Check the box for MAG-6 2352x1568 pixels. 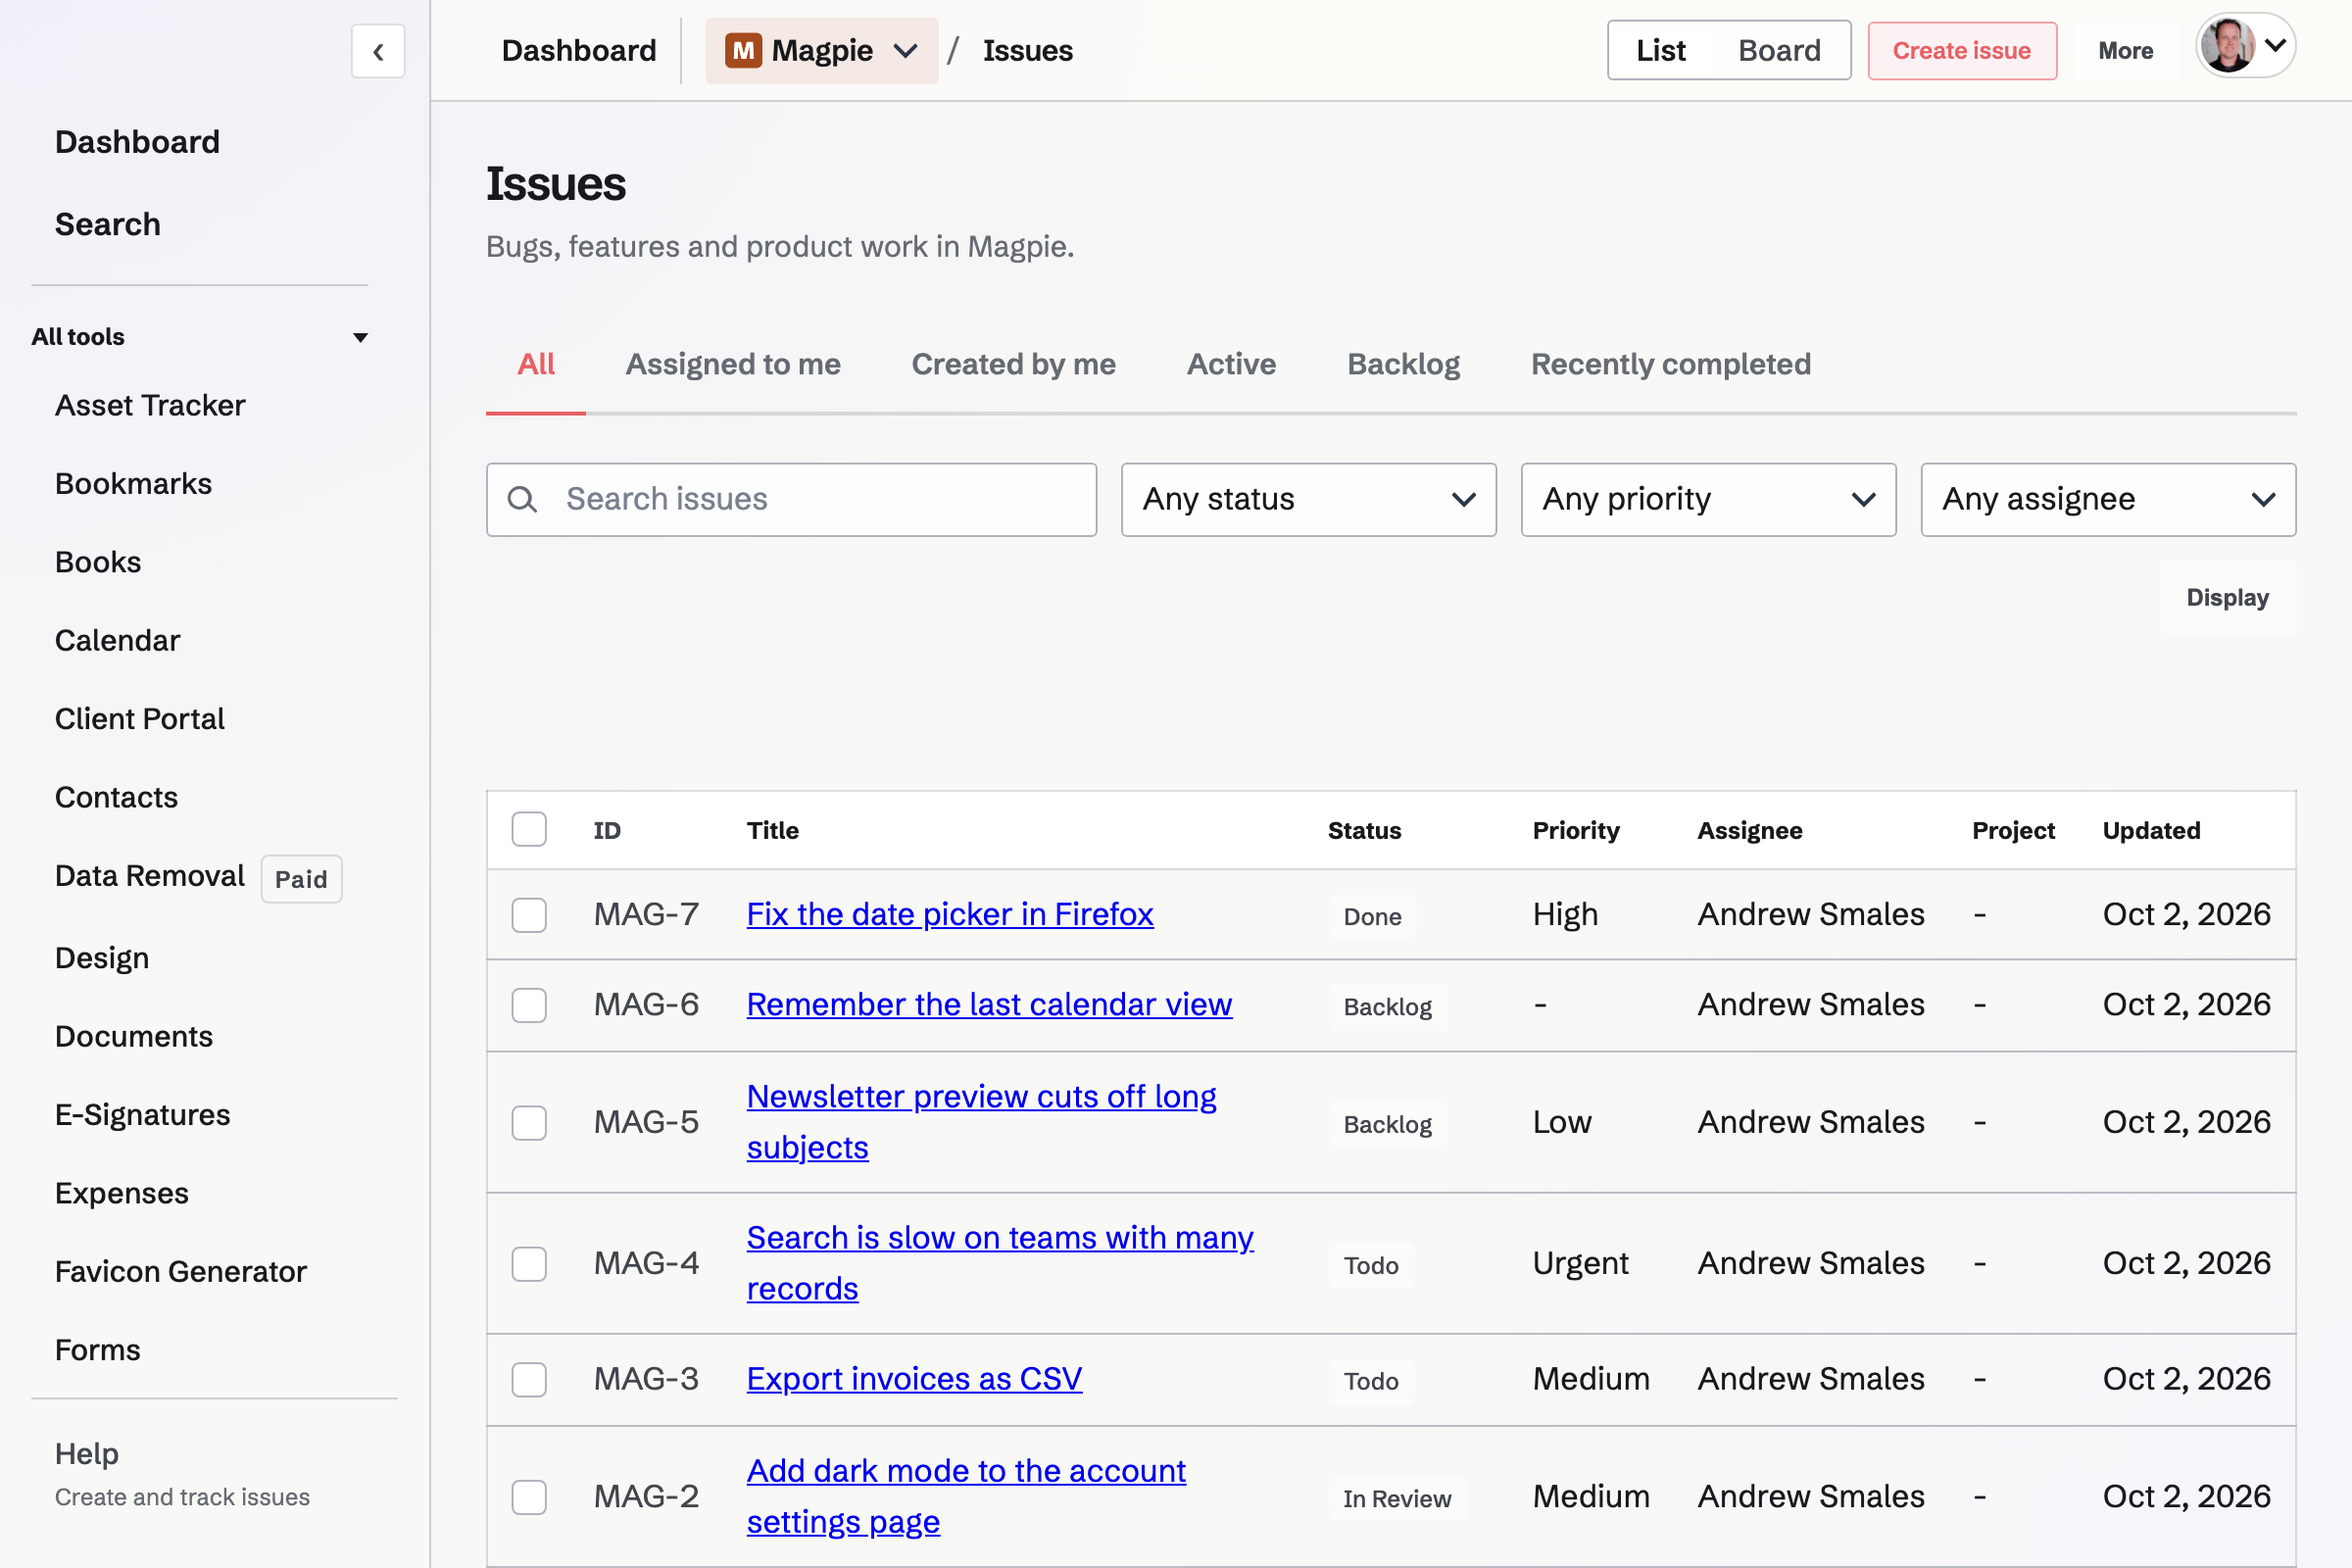[529, 1005]
